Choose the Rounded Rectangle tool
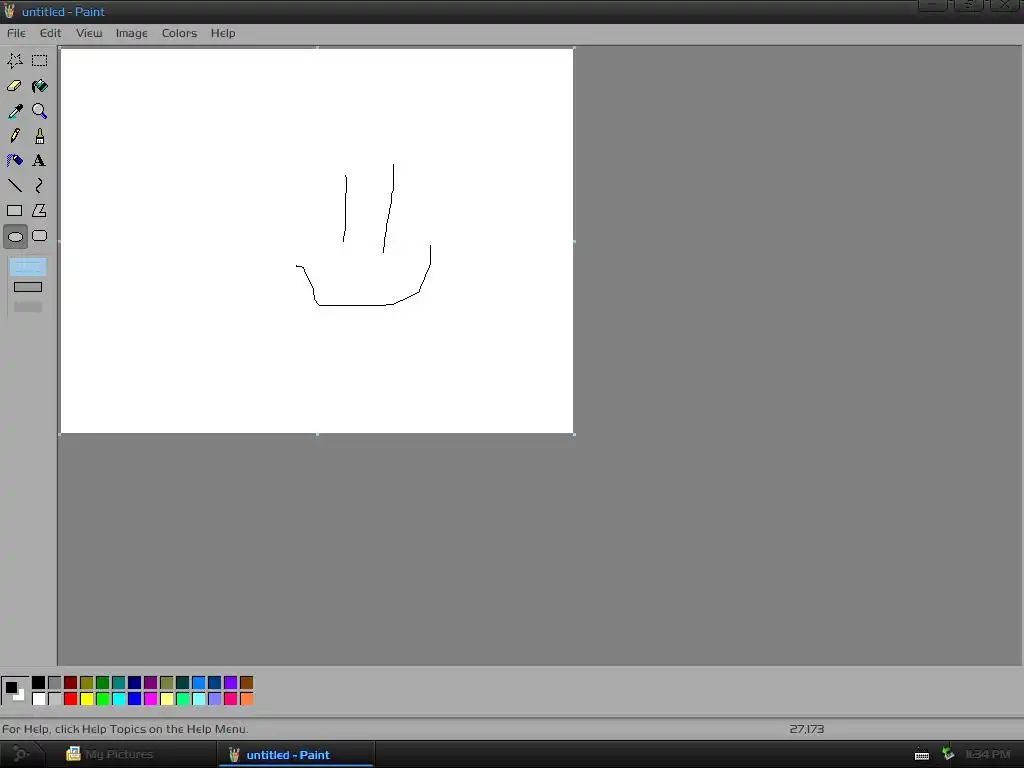This screenshot has height=768, width=1024. pos(39,236)
